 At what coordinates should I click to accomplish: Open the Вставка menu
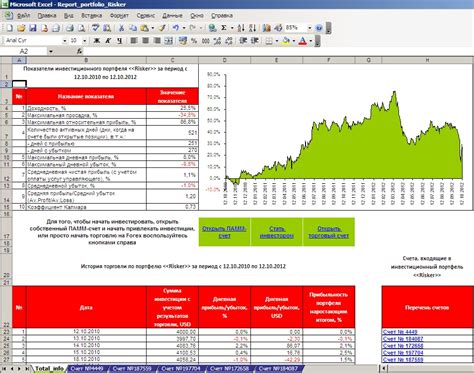(91, 16)
